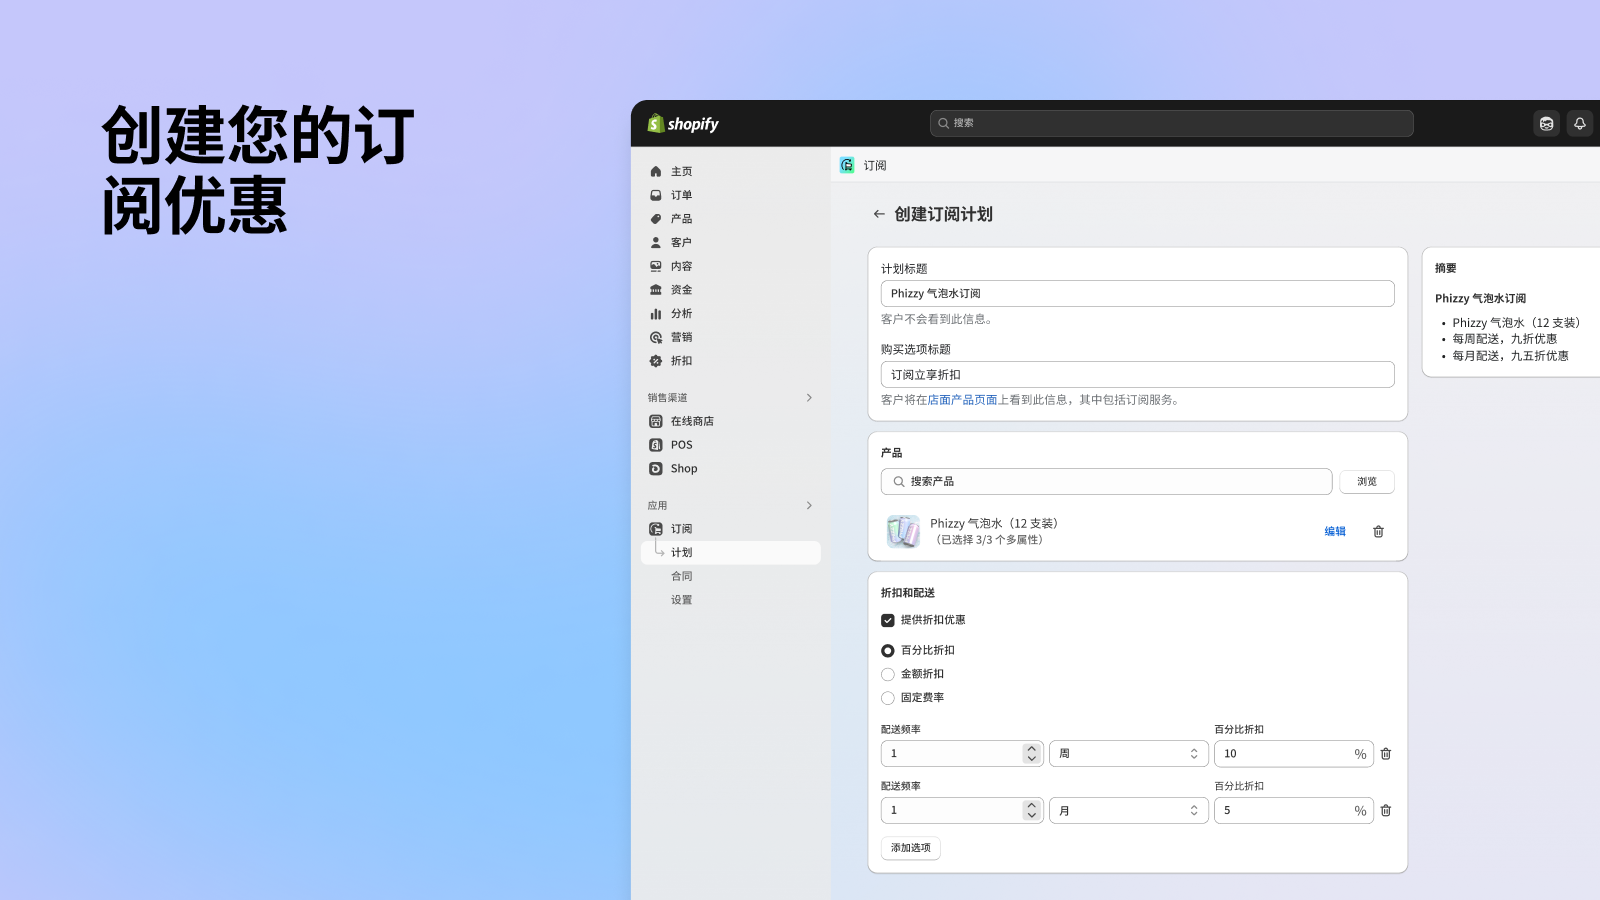Click the 在线商店 storefront icon
Image resolution: width=1600 pixels, height=900 pixels.
click(x=656, y=421)
